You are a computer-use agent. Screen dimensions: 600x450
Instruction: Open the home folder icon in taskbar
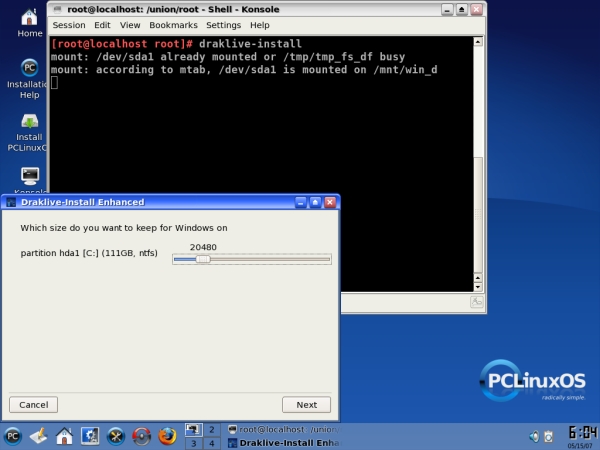tap(64, 436)
